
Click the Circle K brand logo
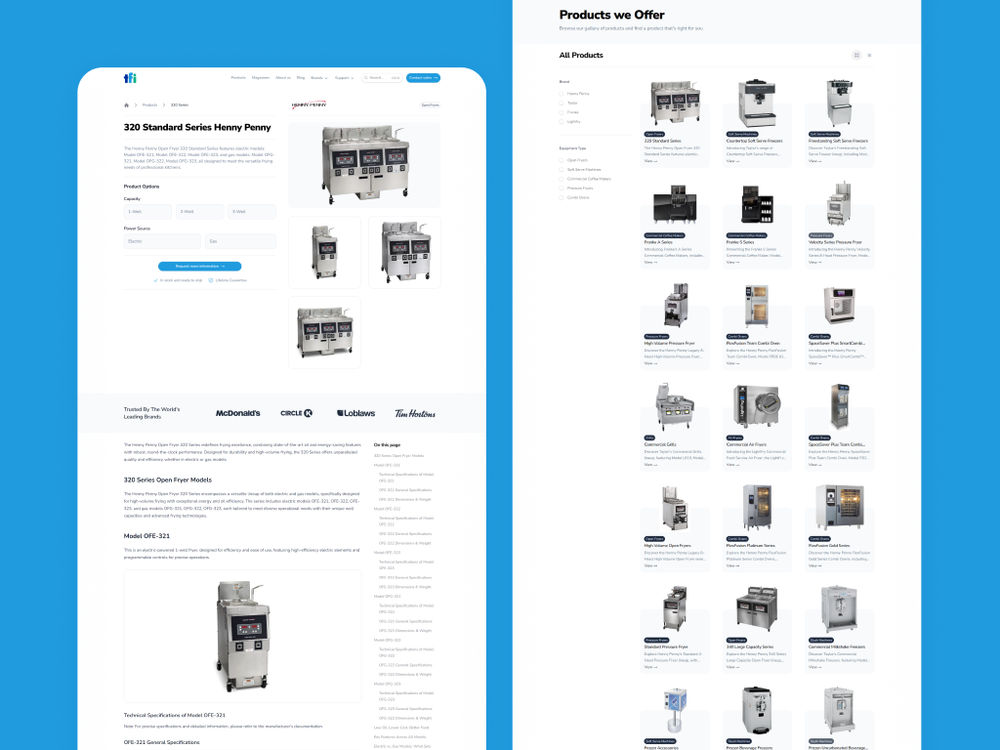297,413
